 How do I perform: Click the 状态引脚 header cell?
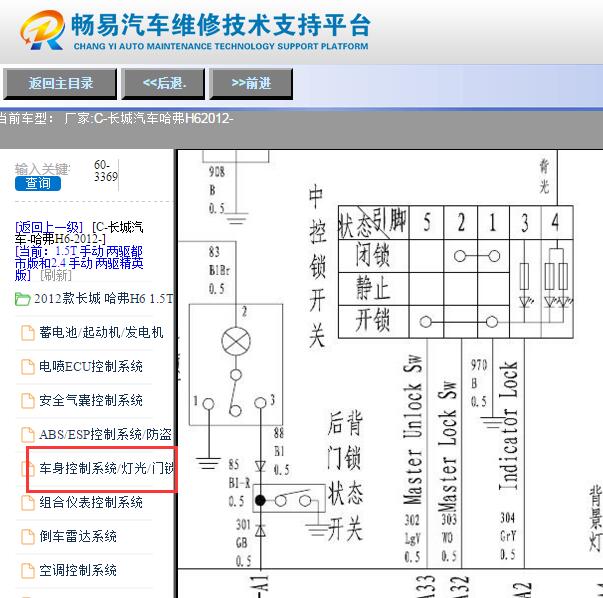[373, 223]
